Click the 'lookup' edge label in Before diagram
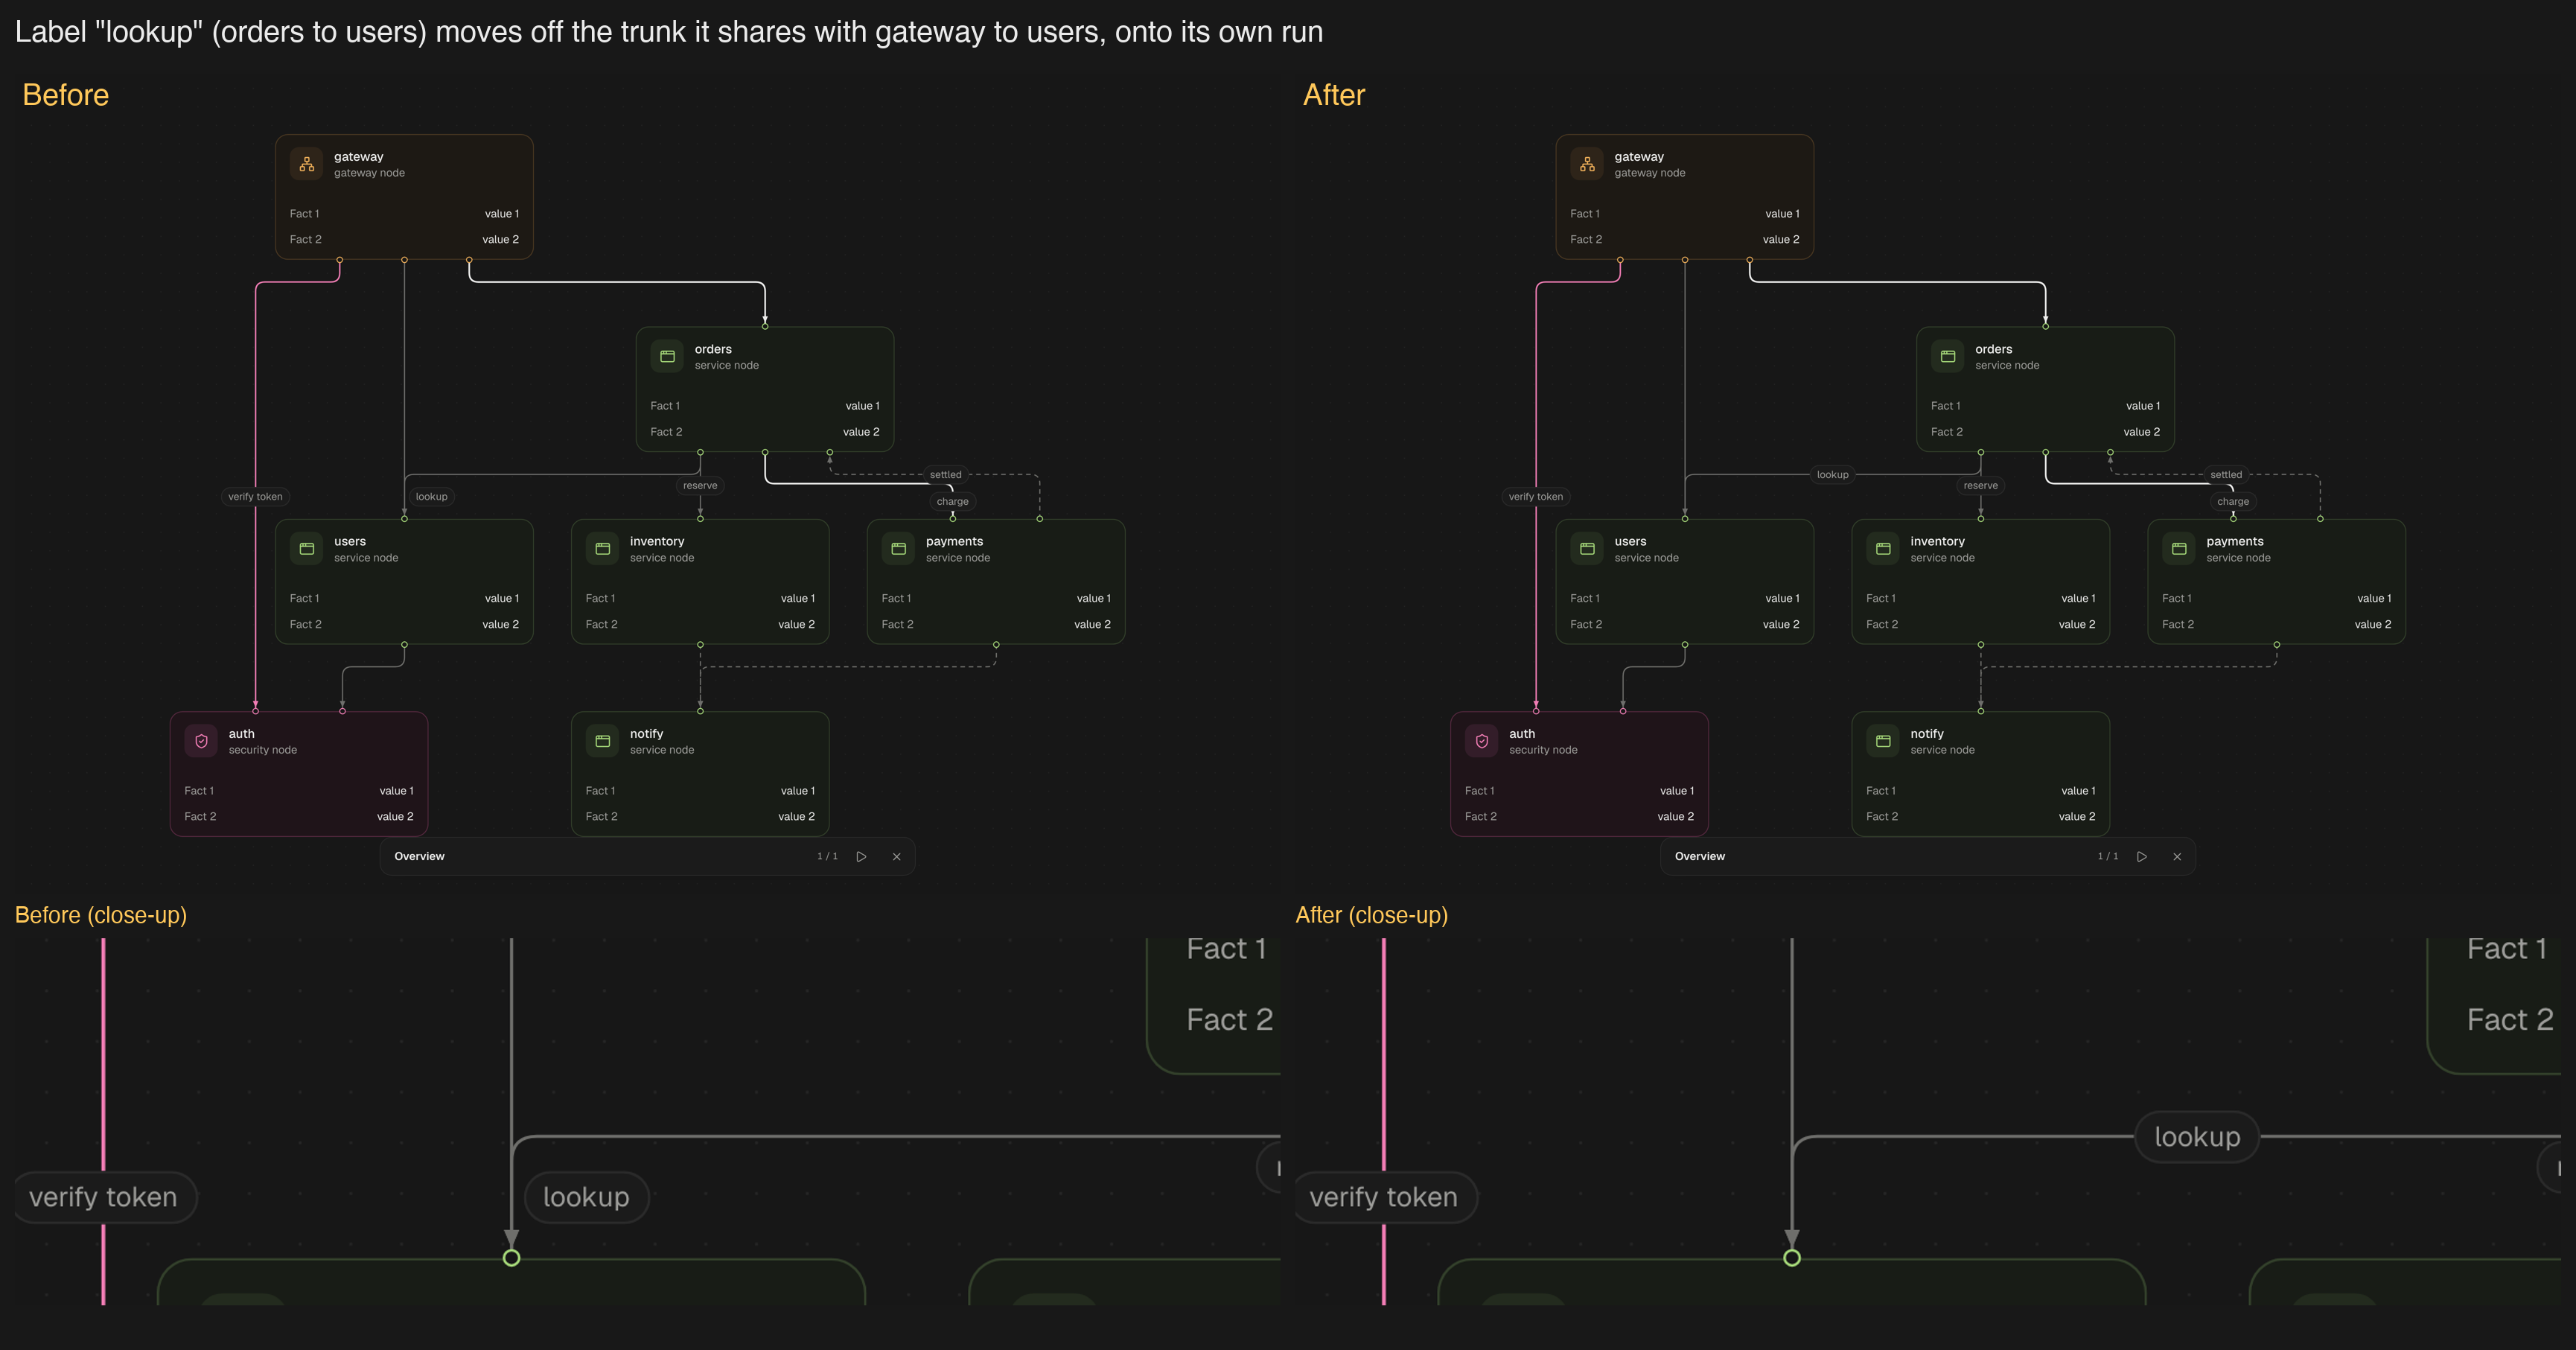The height and width of the screenshot is (1350, 2576). pos(432,497)
